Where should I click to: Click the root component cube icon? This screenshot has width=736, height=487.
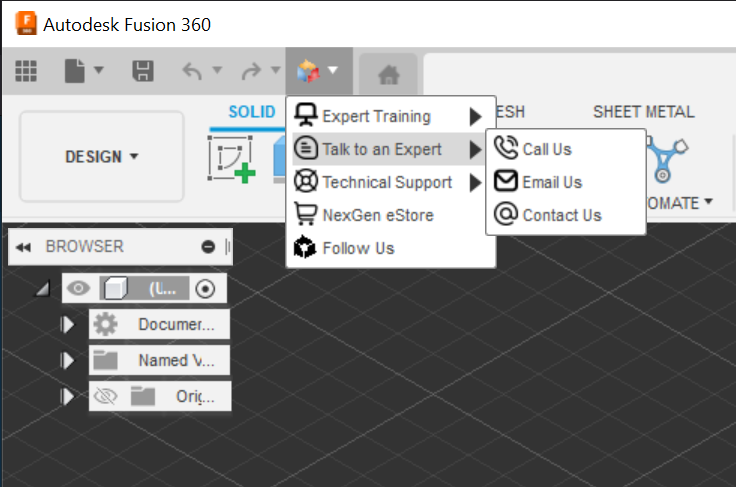(x=115, y=288)
